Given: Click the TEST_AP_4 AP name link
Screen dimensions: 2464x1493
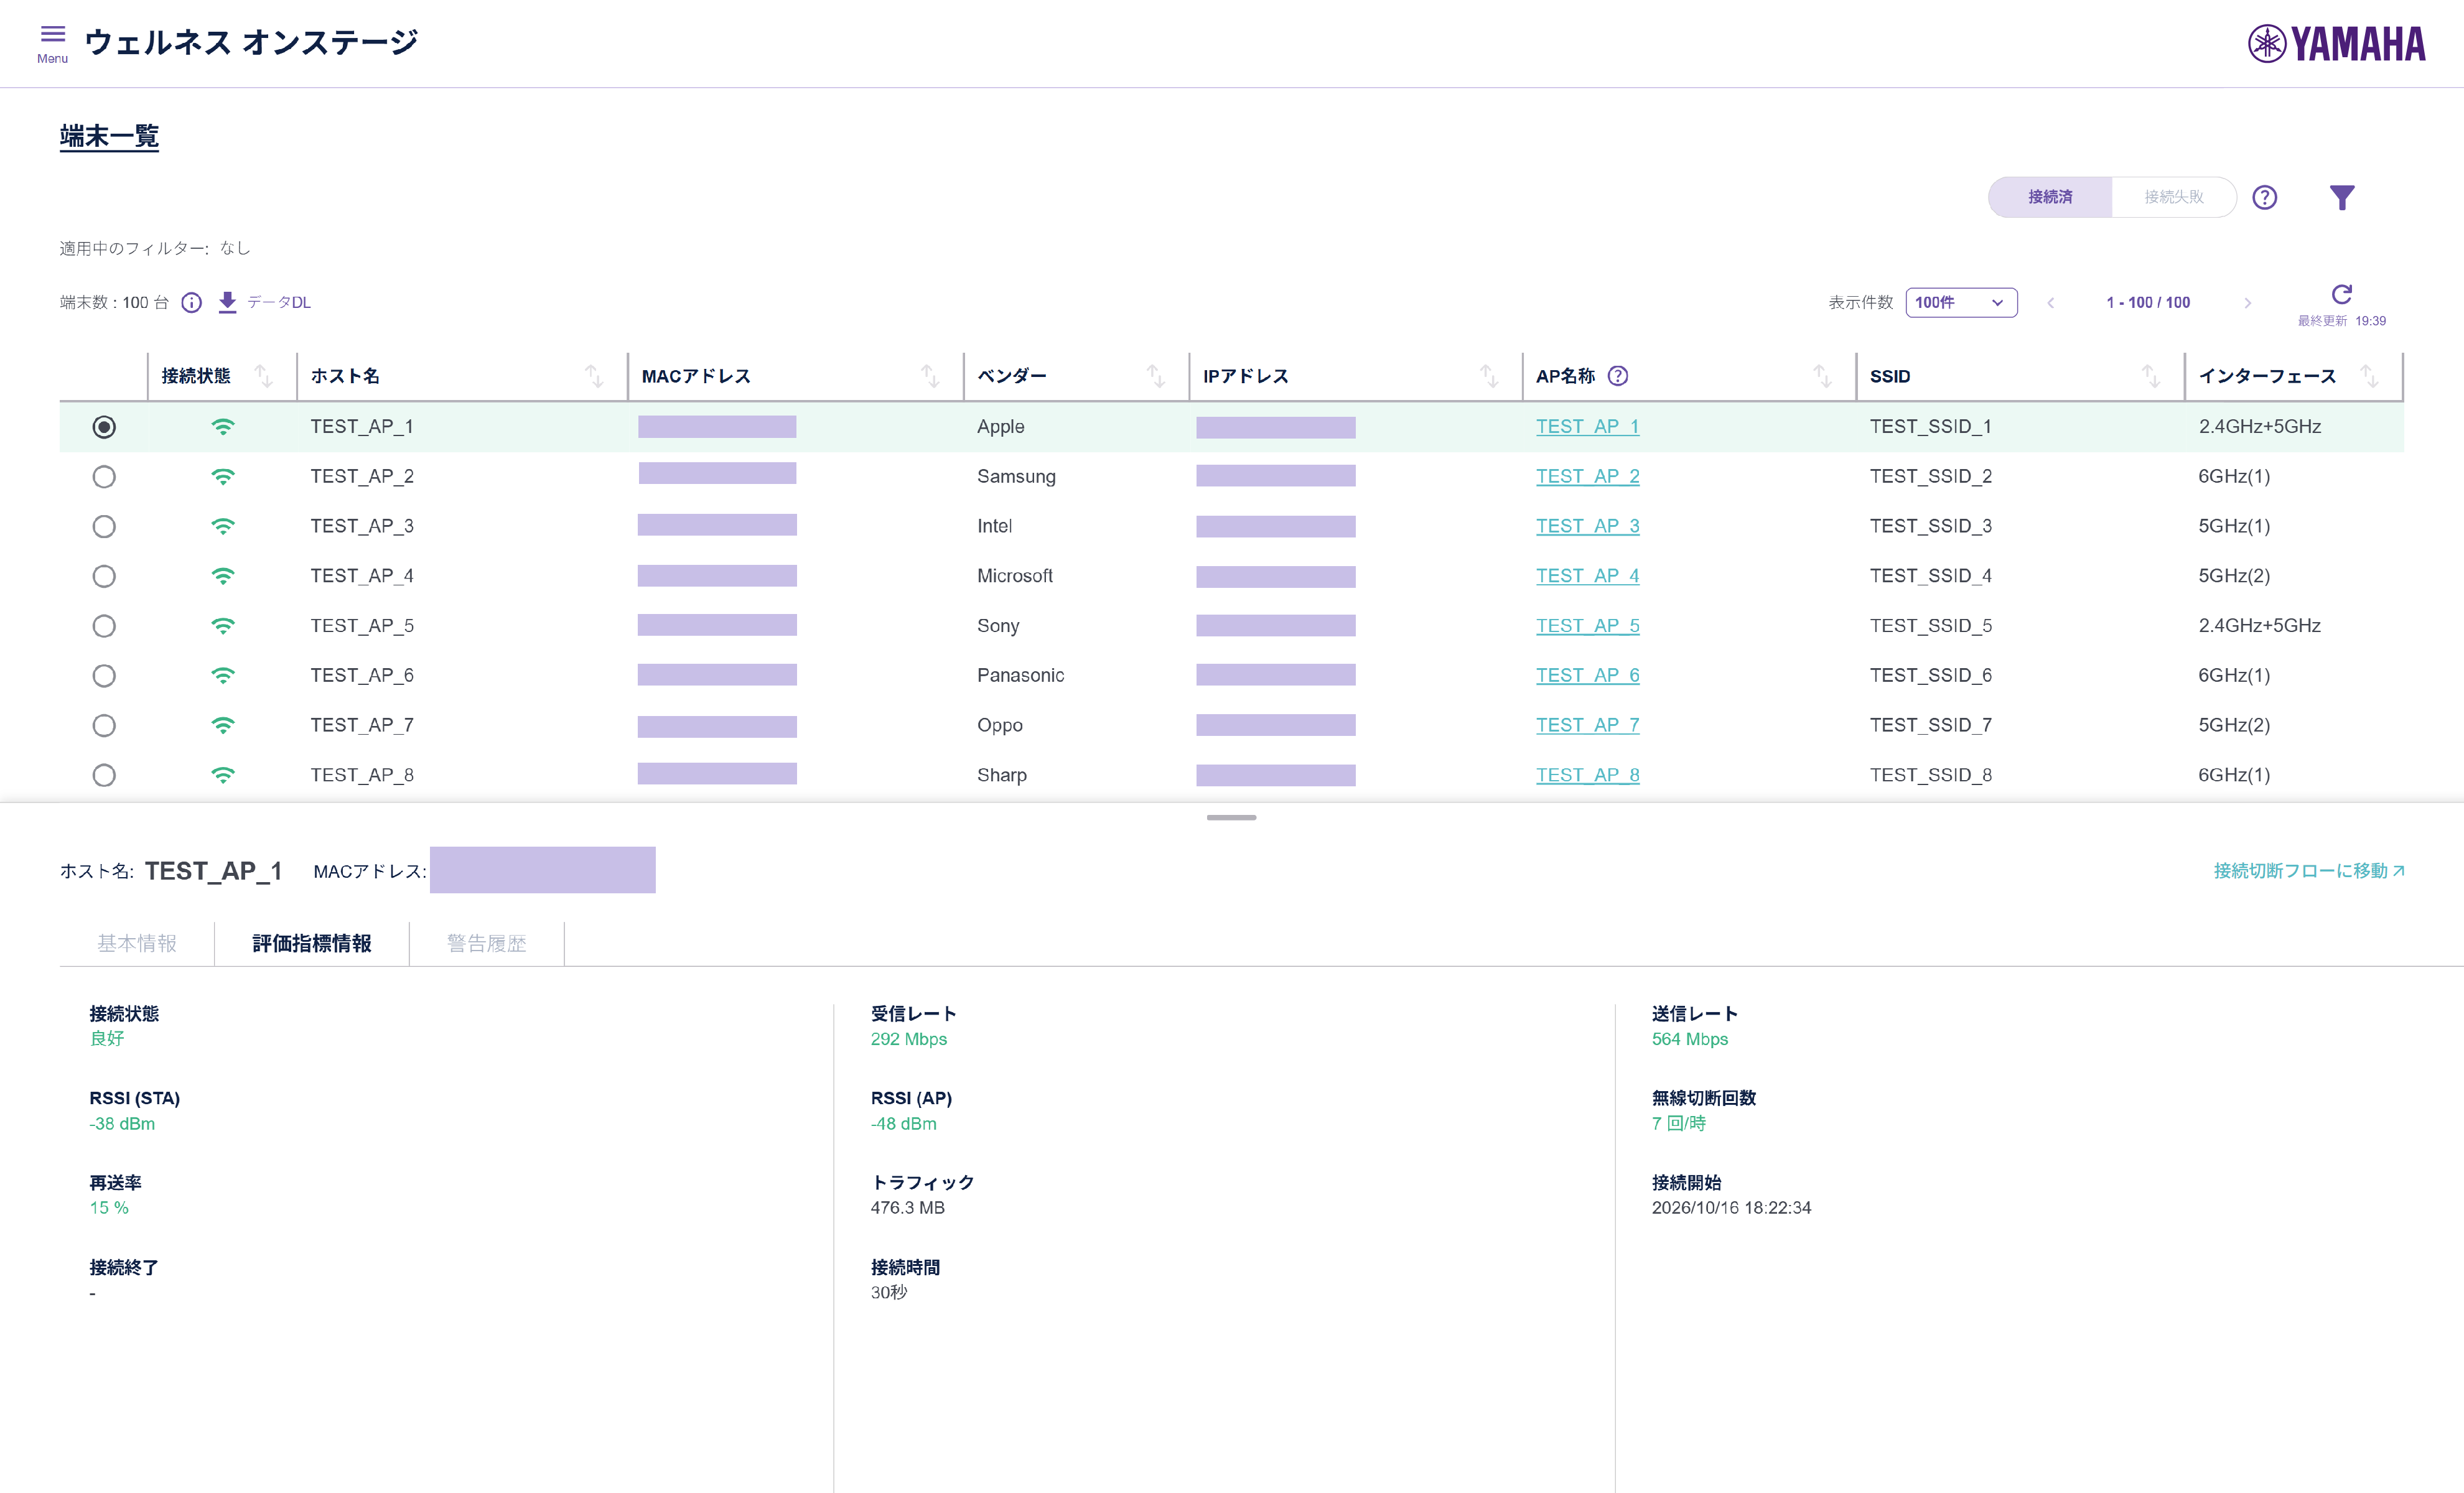Looking at the screenshot, I should click(1587, 576).
